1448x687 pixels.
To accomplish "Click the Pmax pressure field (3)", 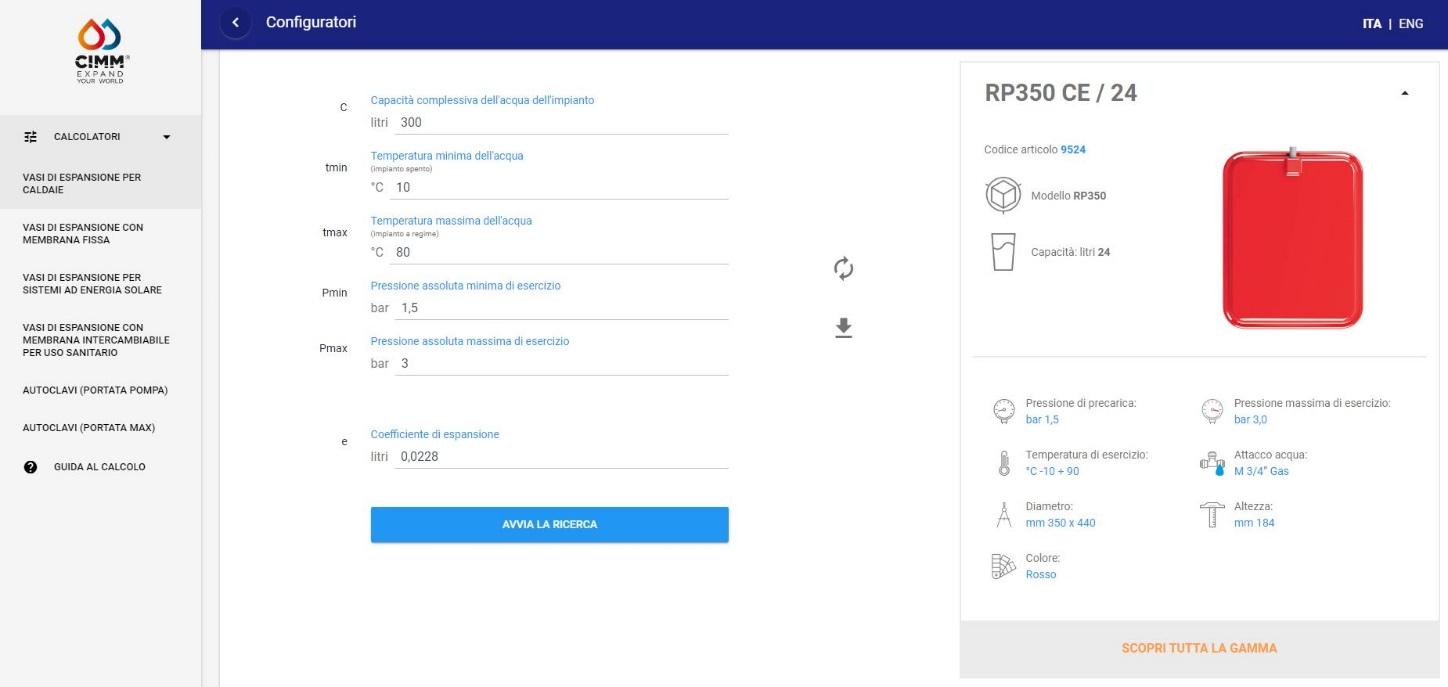I will tap(561, 363).
